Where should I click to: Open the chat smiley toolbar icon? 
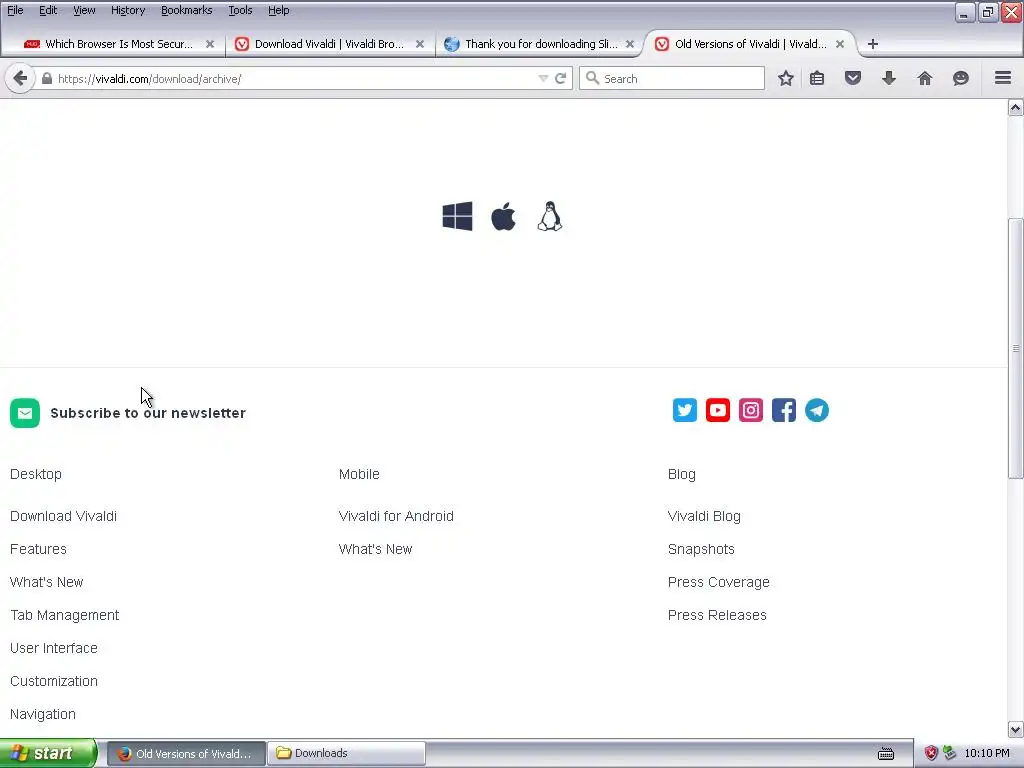(x=961, y=78)
